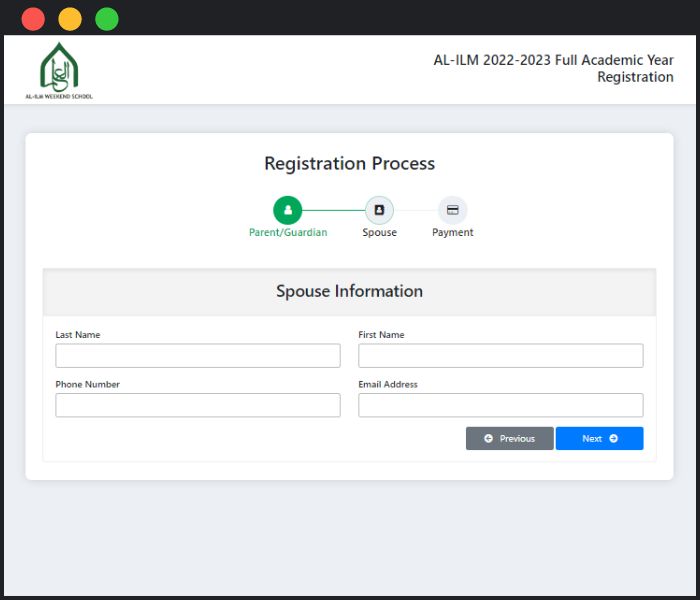
Task: Click the Parent/Guardian step circle icon
Action: point(288,210)
